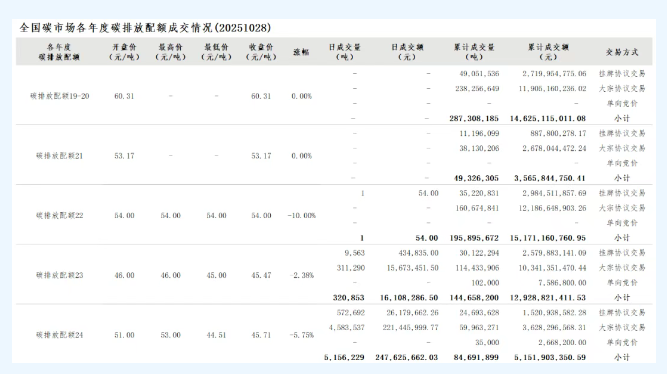Viewport: 667px width, 374px height.
Task: Click daily volume value 9,563
Action: click(355, 253)
